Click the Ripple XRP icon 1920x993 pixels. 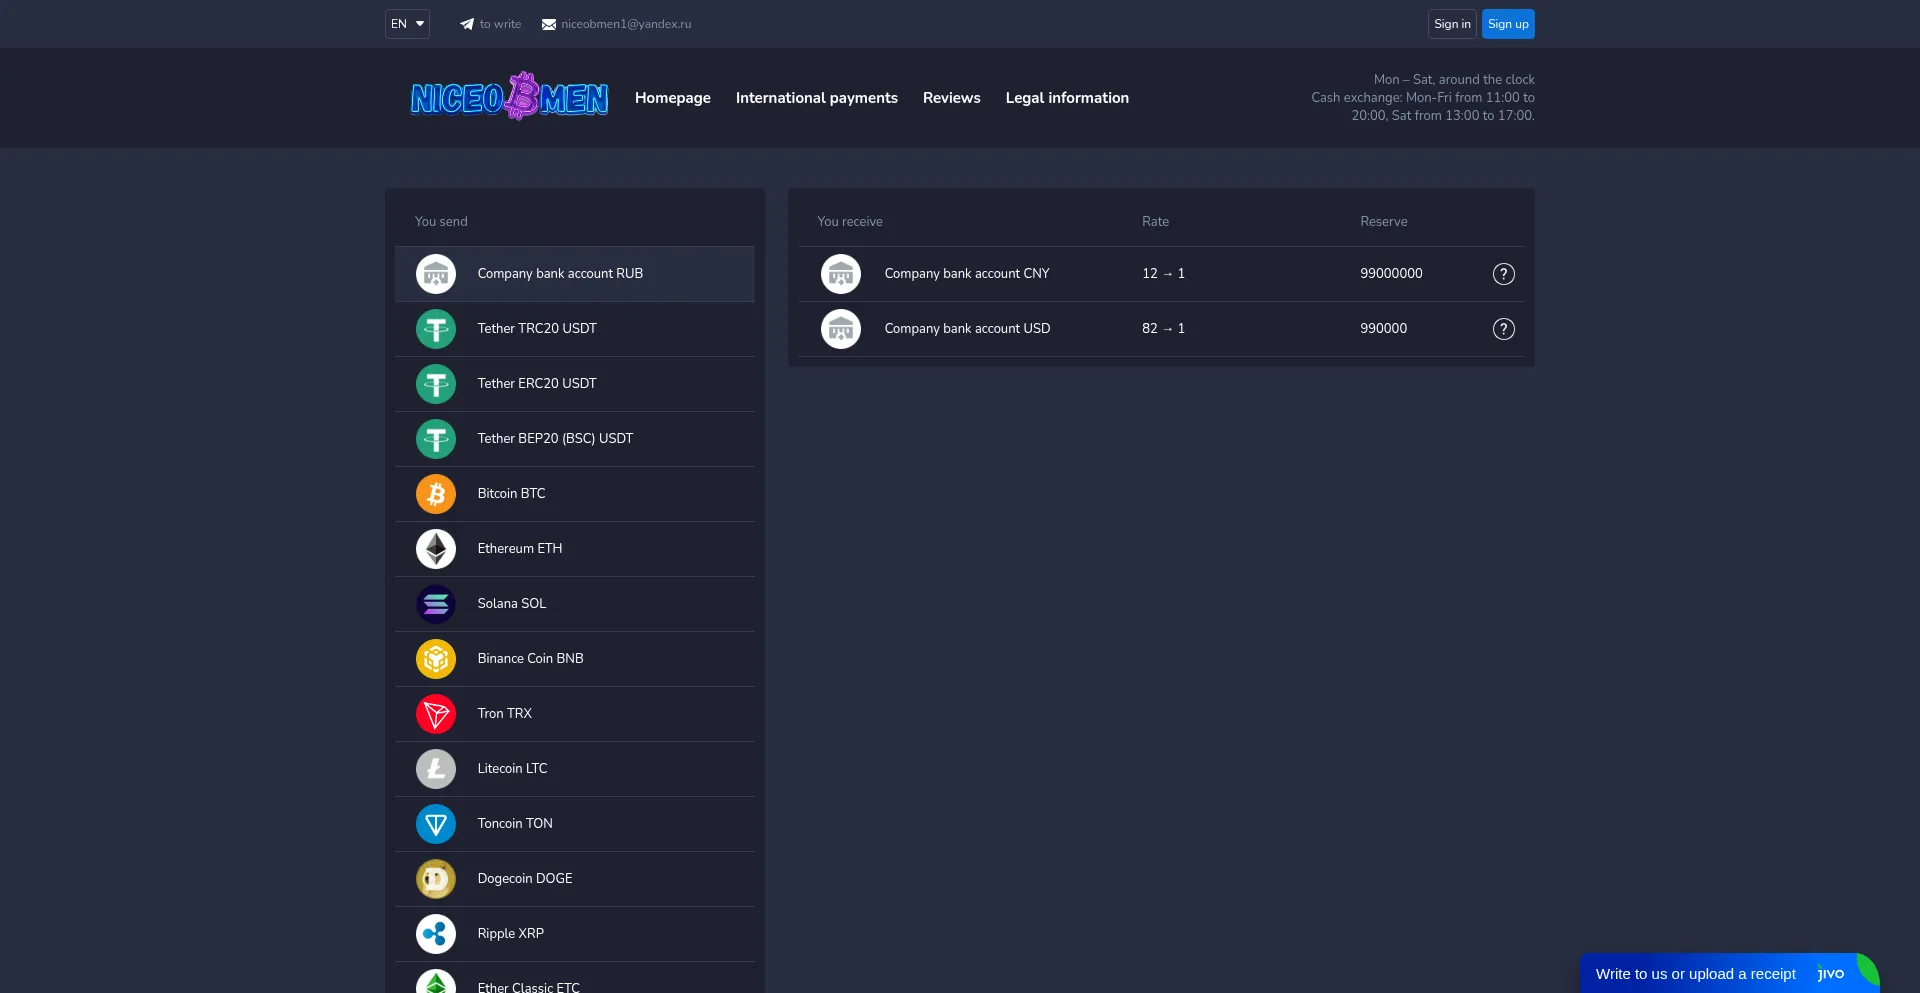(x=436, y=934)
